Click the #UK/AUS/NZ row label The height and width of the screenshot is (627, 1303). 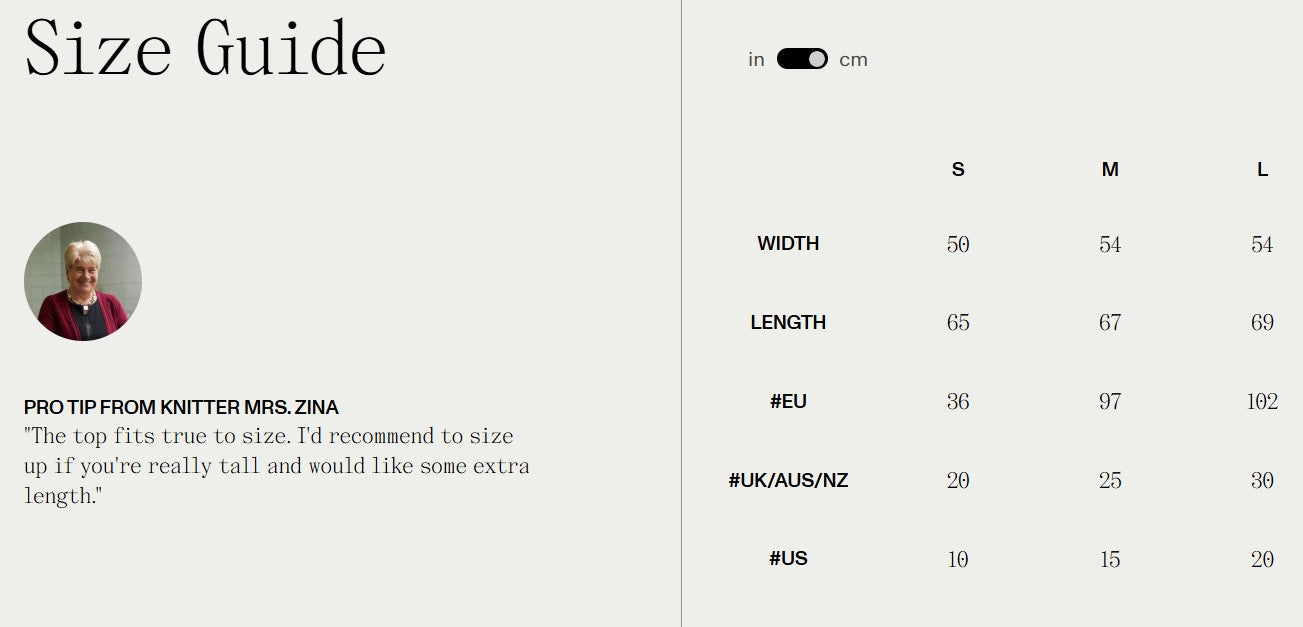tap(788, 480)
